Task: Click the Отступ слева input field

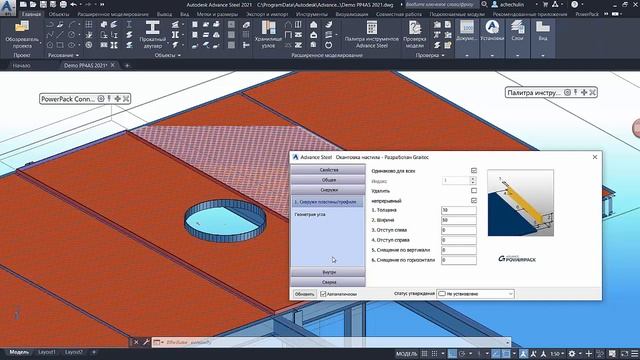Action: pos(458,230)
